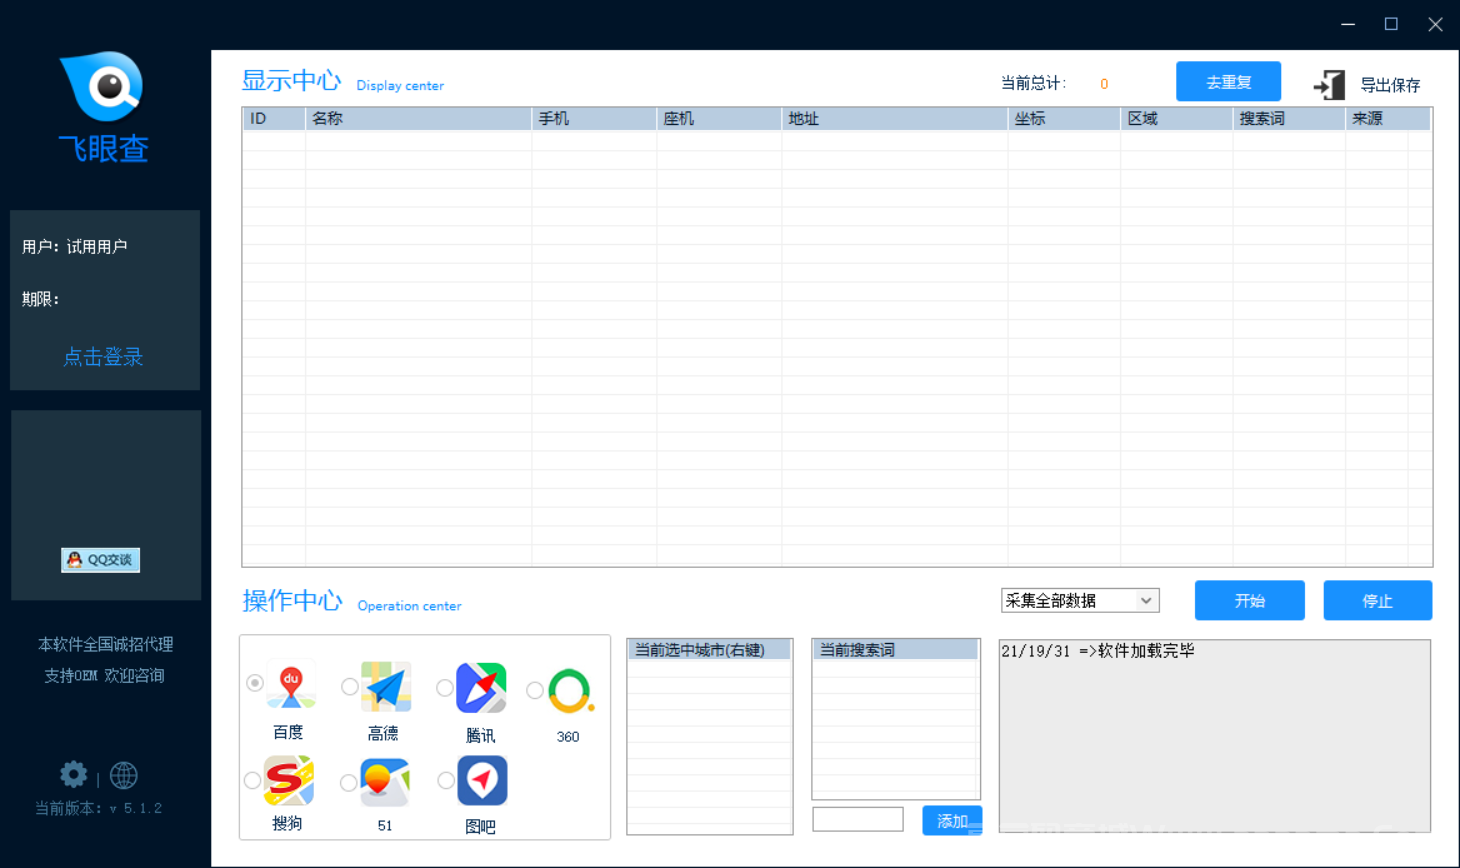
Task: Select the Gaode (高德) map source icon
Action: coord(384,687)
